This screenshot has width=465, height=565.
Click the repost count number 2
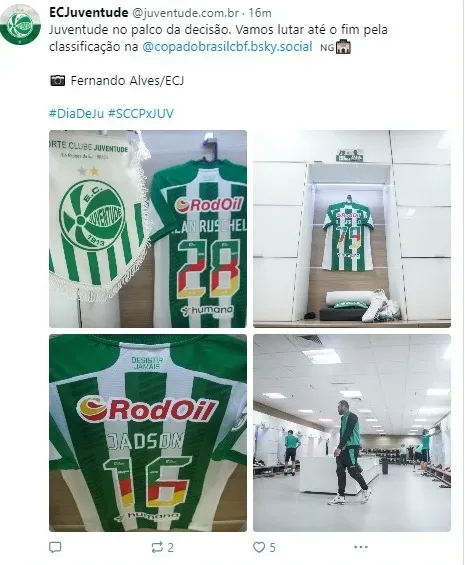[x=170, y=548]
